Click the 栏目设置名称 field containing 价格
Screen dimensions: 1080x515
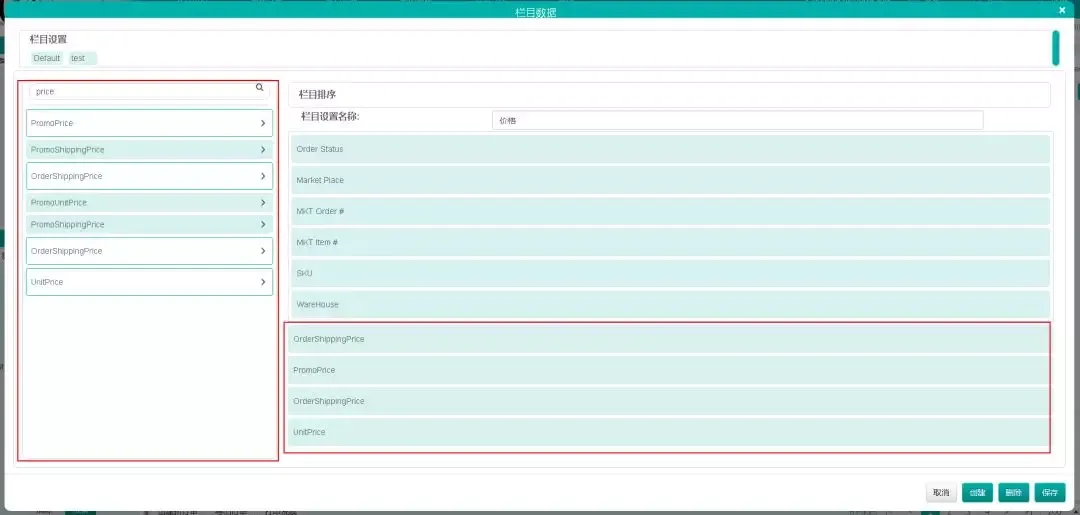point(738,120)
